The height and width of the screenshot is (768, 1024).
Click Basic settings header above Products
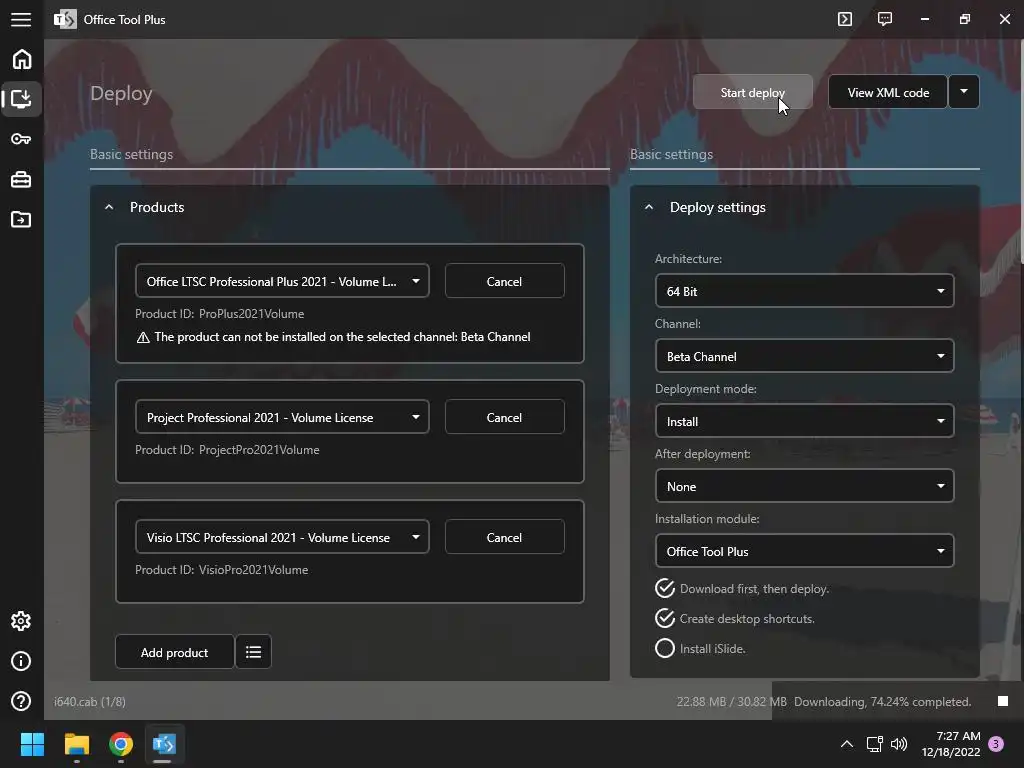coord(131,154)
